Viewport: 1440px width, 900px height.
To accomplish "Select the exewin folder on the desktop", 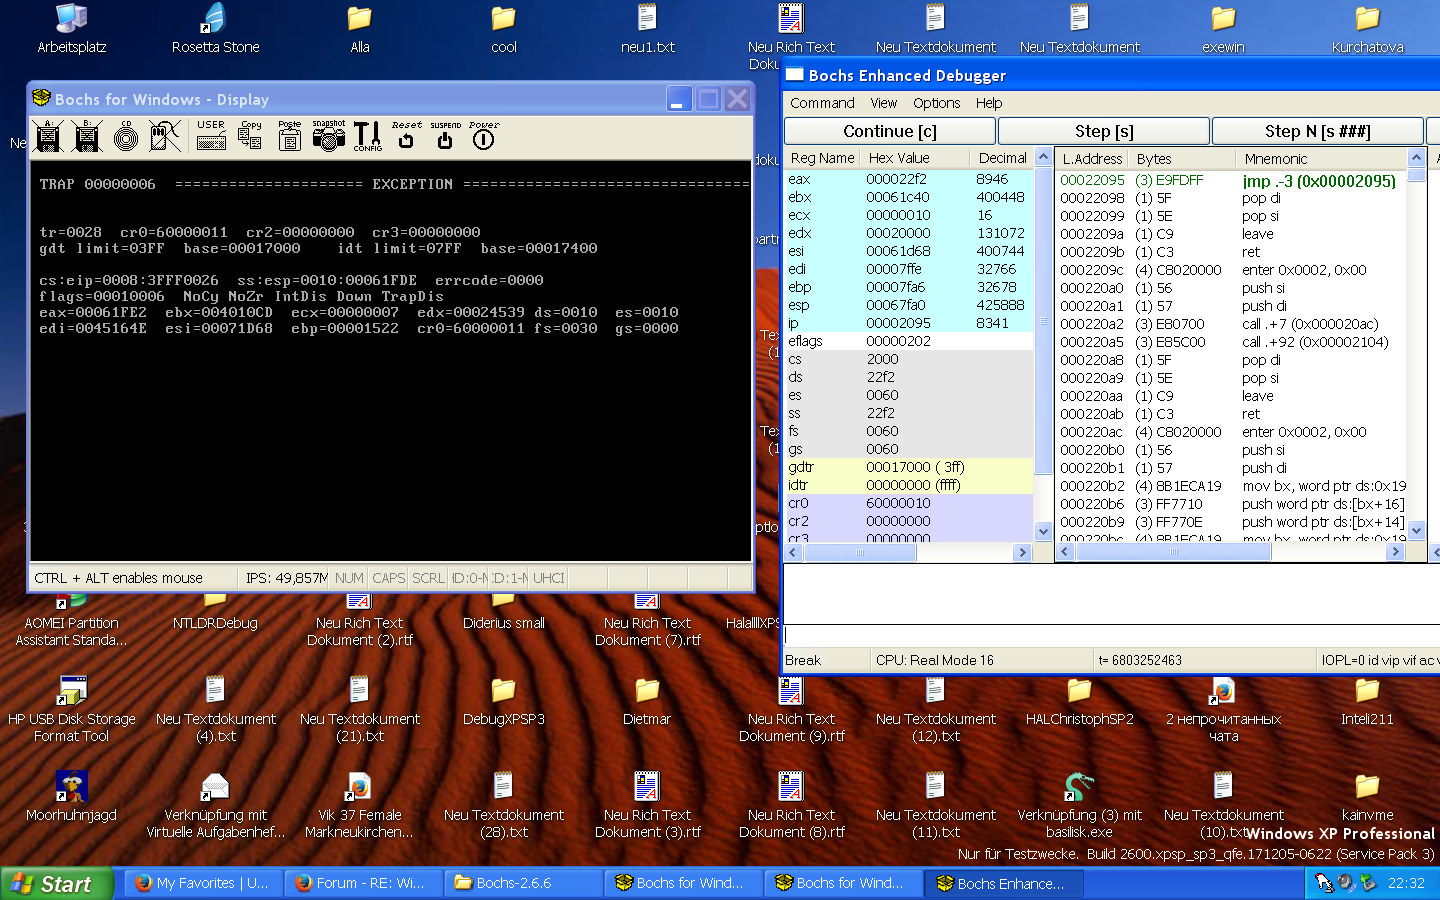I will pos(1224,29).
